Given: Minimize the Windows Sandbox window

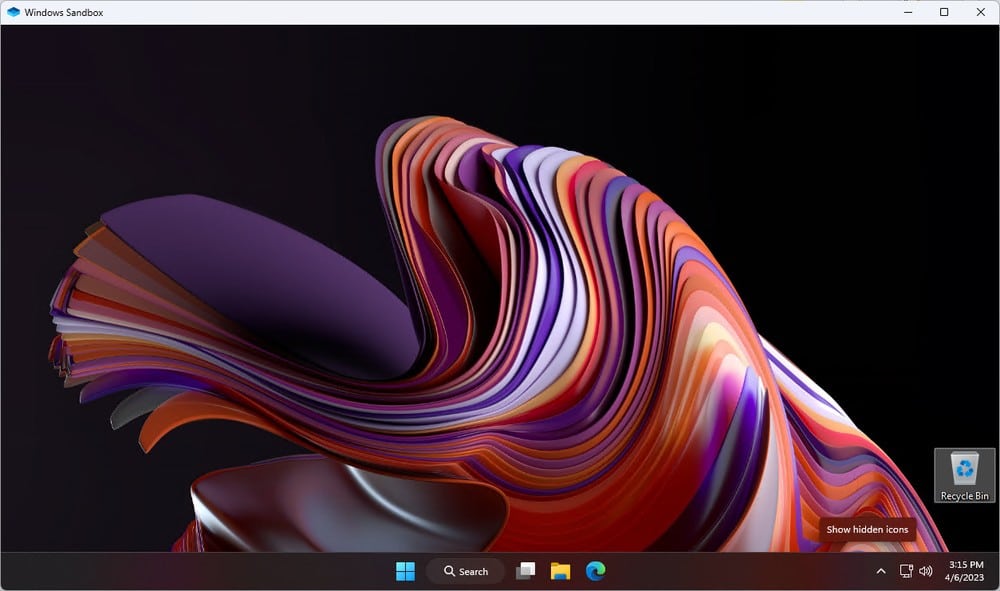Looking at the screenshot, I should [x=908, y=12].
